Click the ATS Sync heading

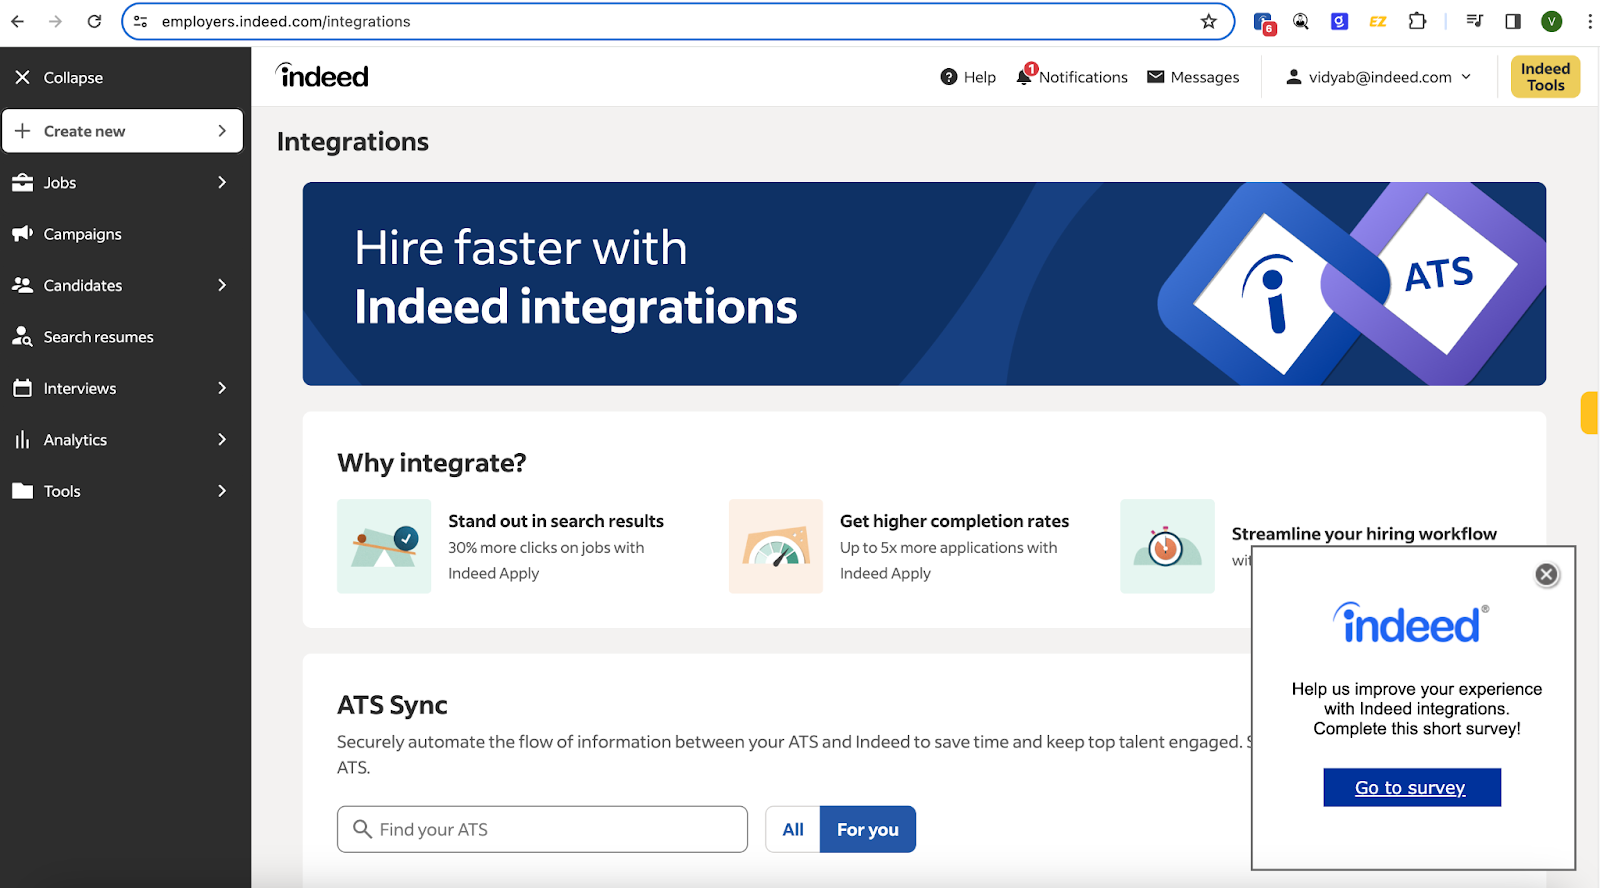[392, 705]
